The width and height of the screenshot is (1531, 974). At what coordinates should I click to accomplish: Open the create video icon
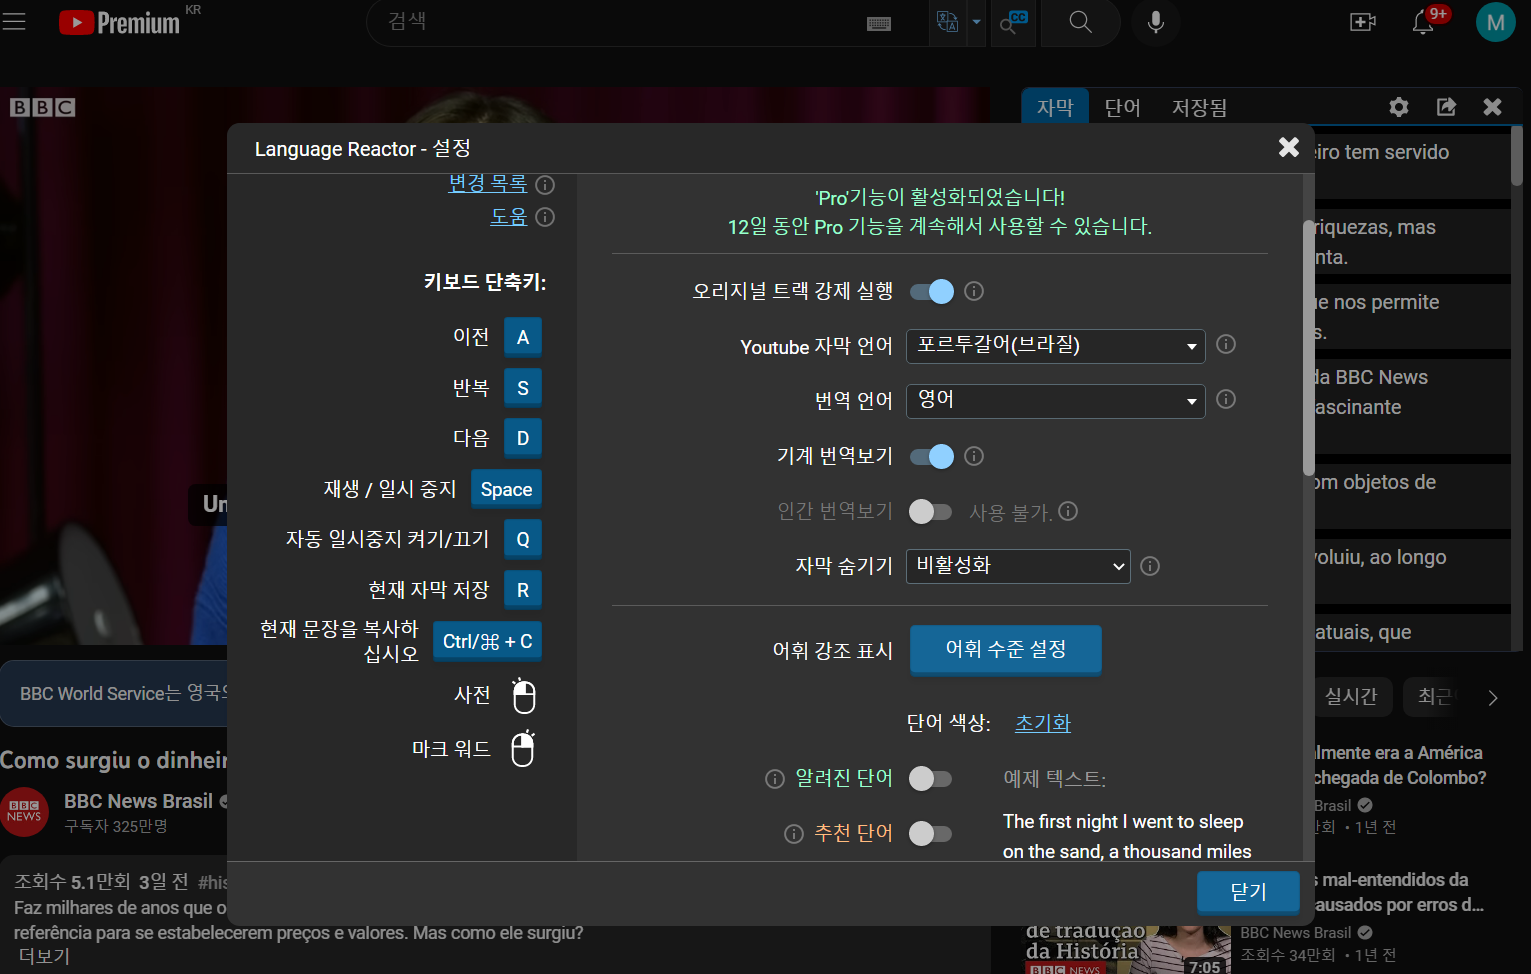(x=1363, y=22)
